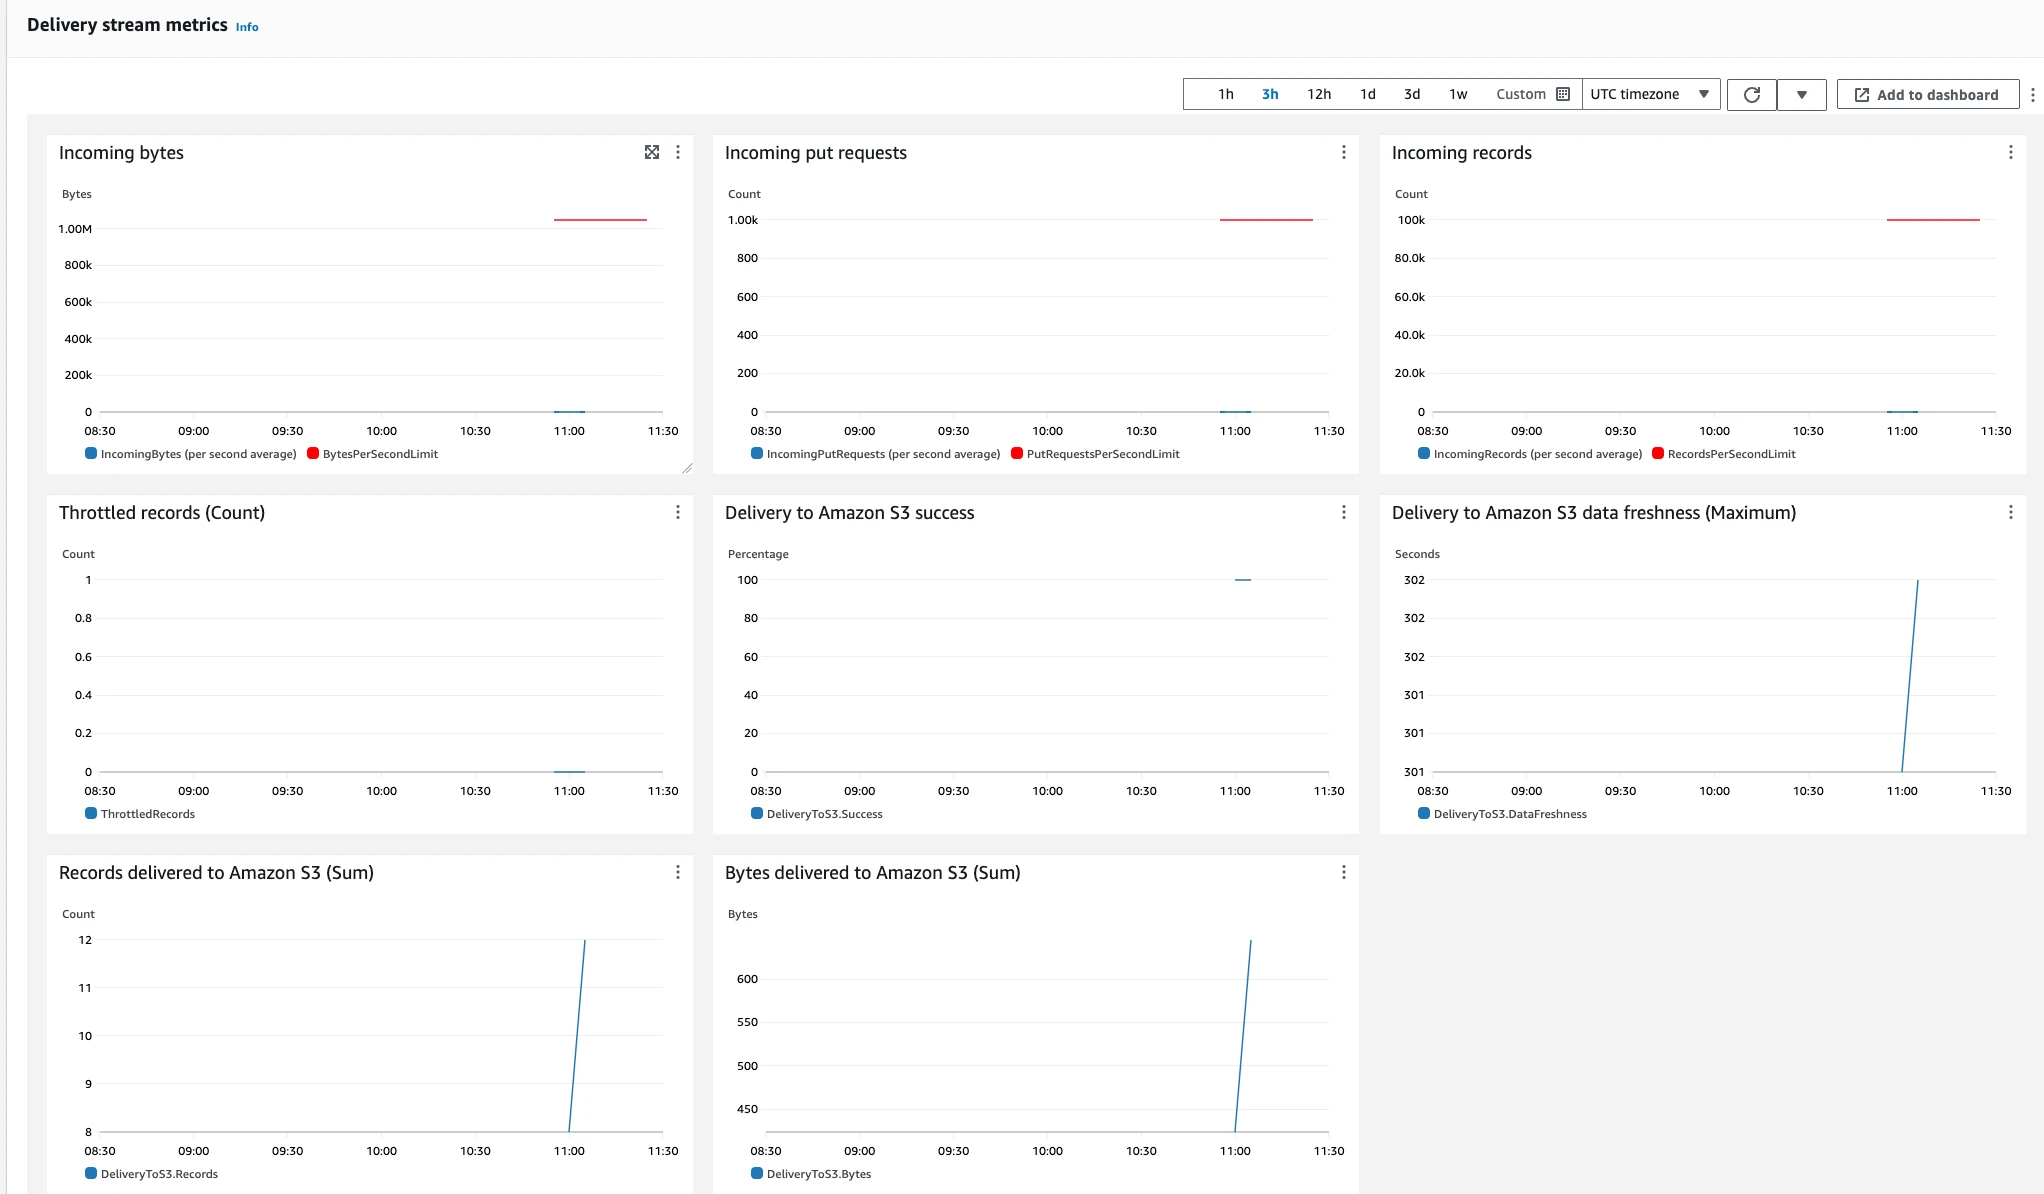This screenshot has width=2044, height=1194.
Task: Toggle the IncomingPutRequests legend swatch
Action: pos(757,453)
